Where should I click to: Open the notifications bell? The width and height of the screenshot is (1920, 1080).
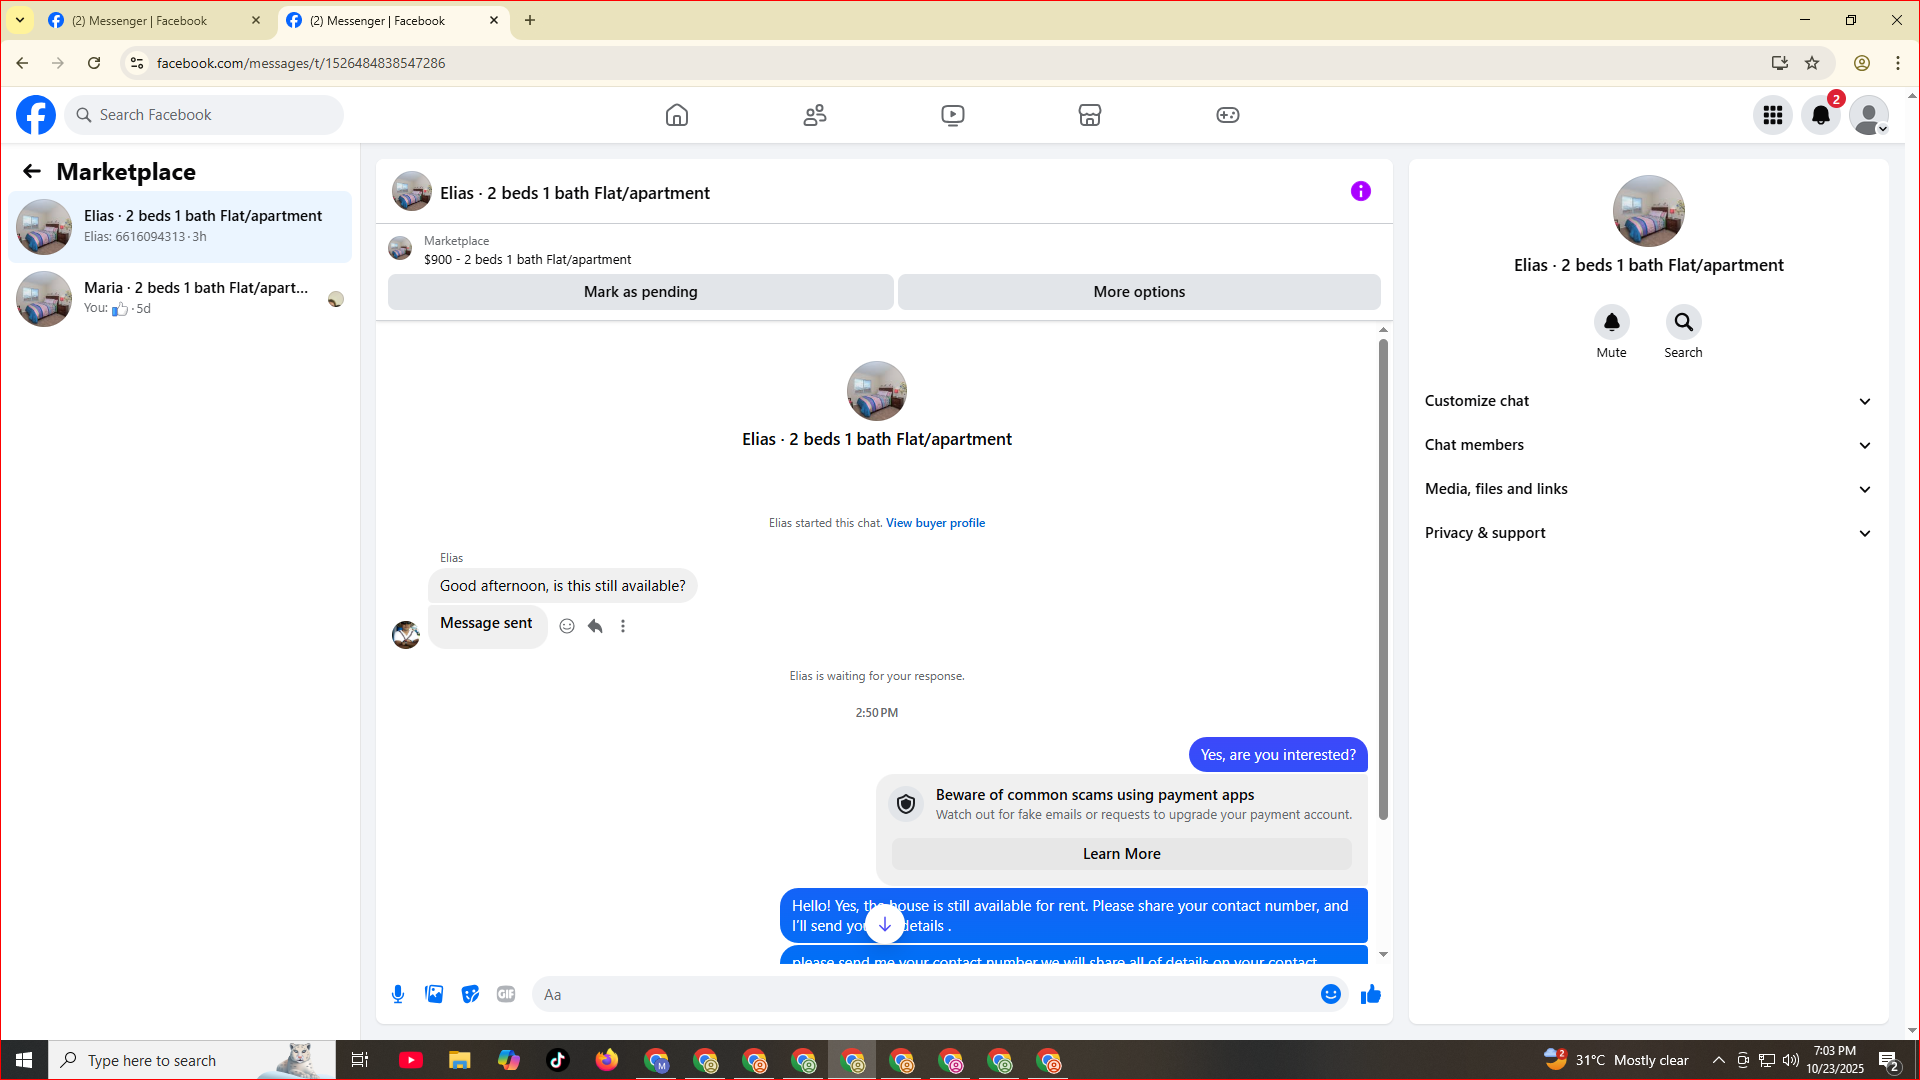pyautogui.click(x=1820, y=115)
